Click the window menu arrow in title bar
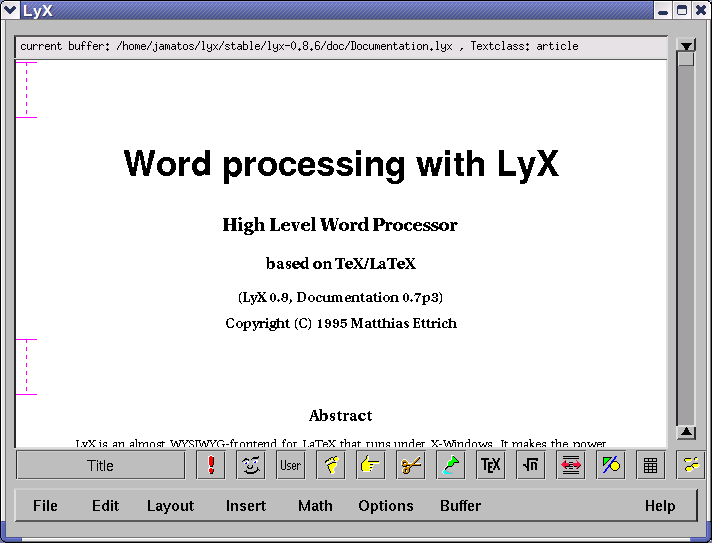This screenshot has width=712, height=543. (10, 10)
